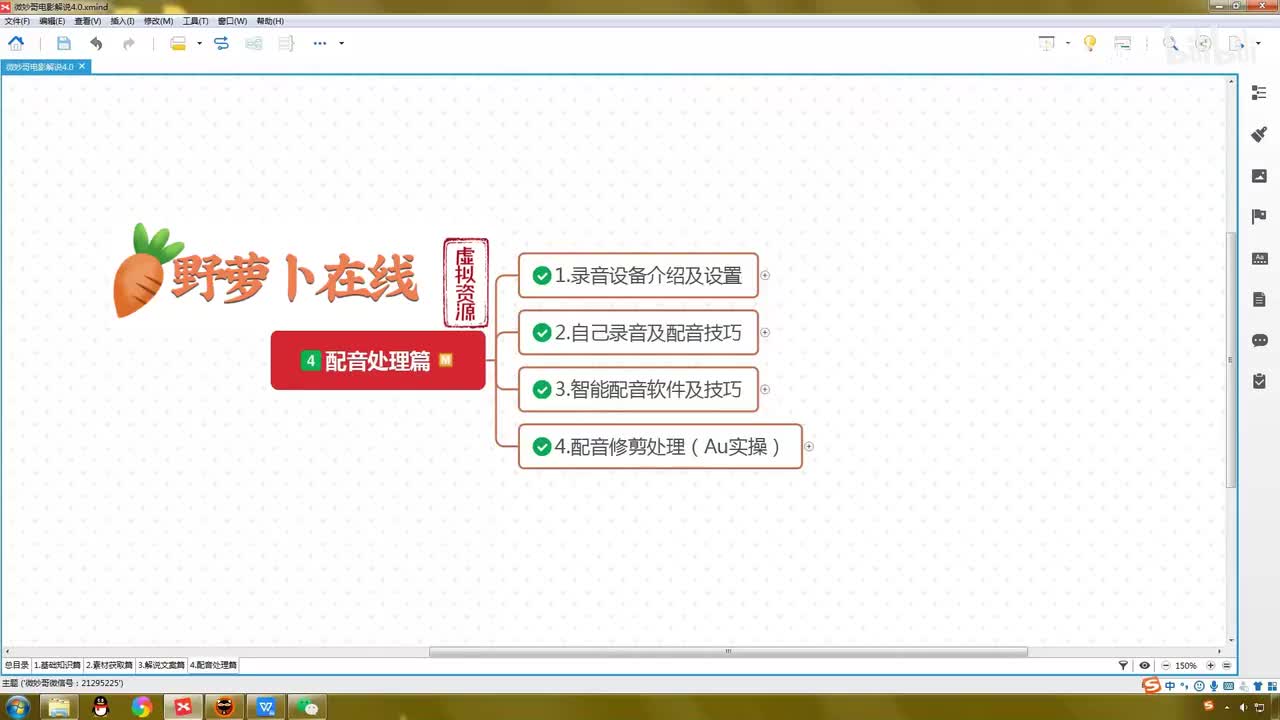Viewport: 1280px width, 720px height.
Task: Select the central topic 配音处理篇
Action: pyautogui.click(x=378, y=360)
